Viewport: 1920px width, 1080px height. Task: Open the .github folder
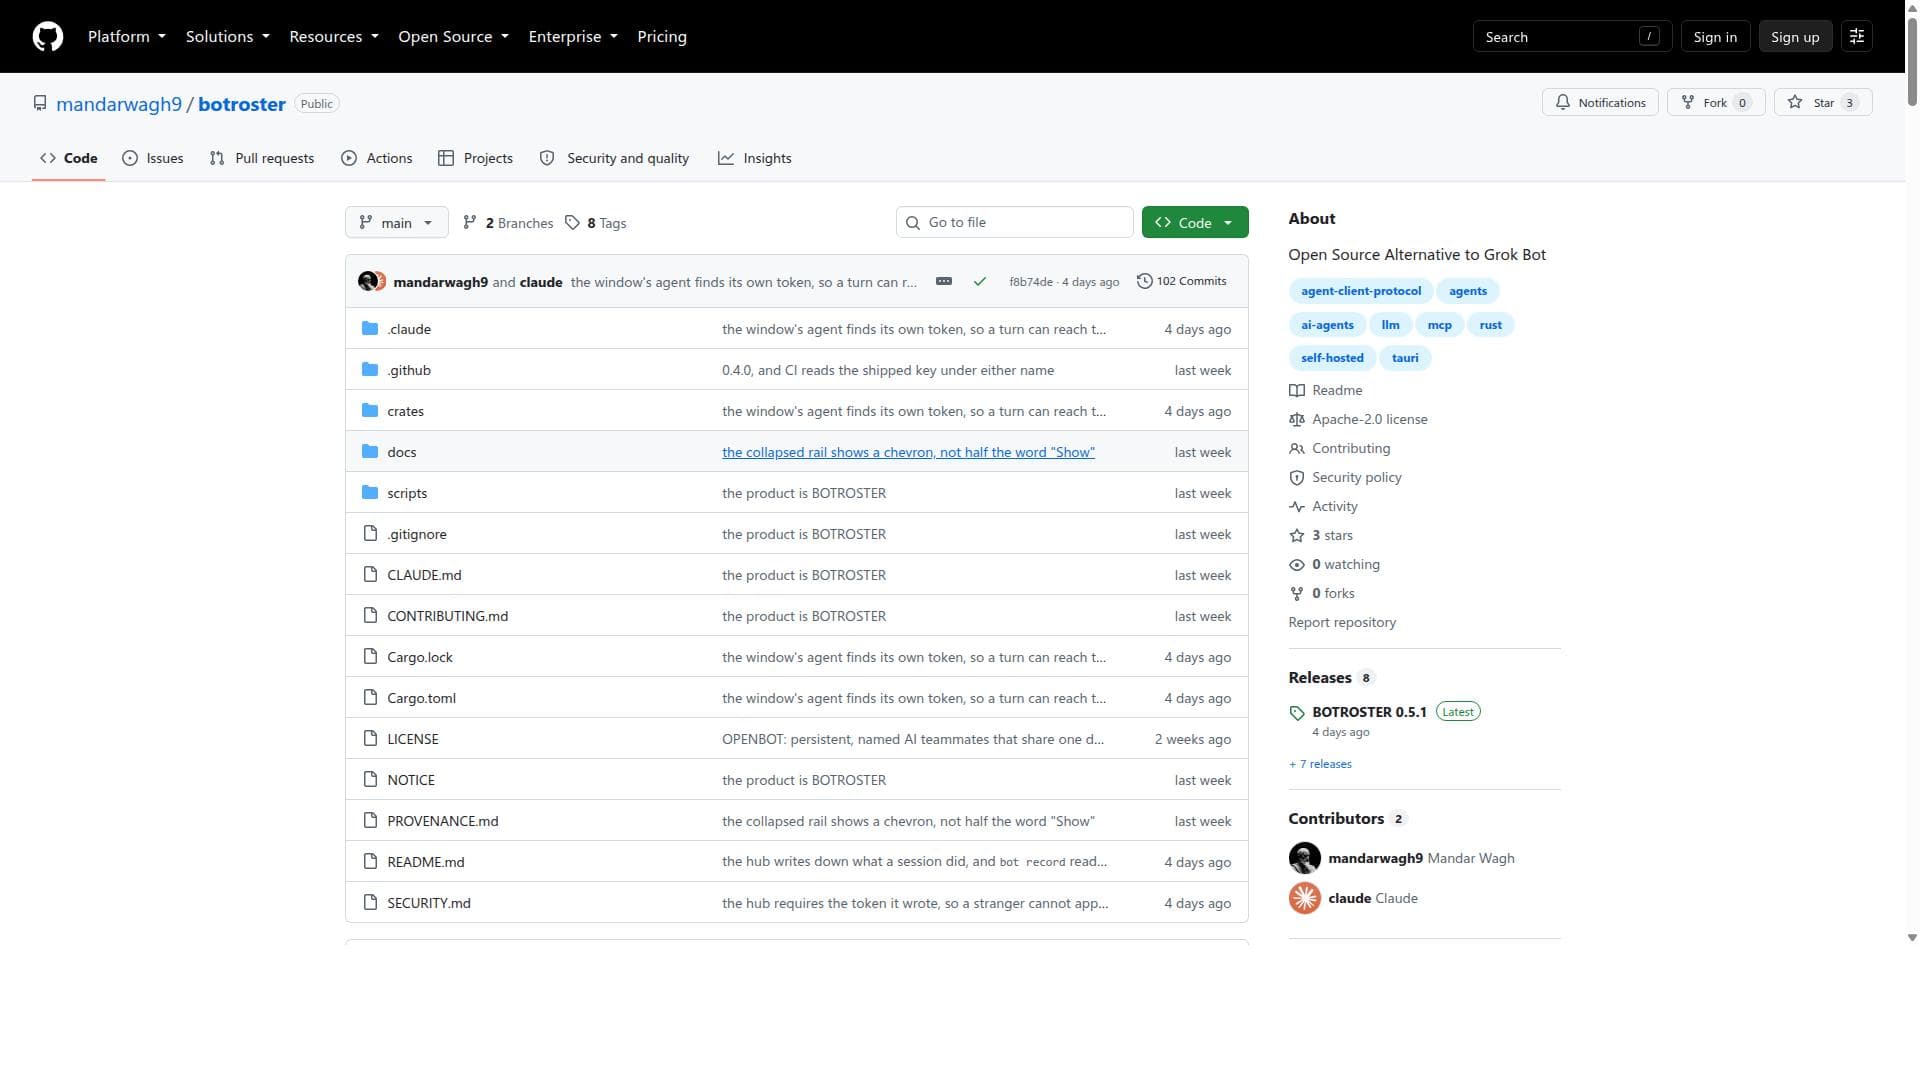tap(409, 370)
